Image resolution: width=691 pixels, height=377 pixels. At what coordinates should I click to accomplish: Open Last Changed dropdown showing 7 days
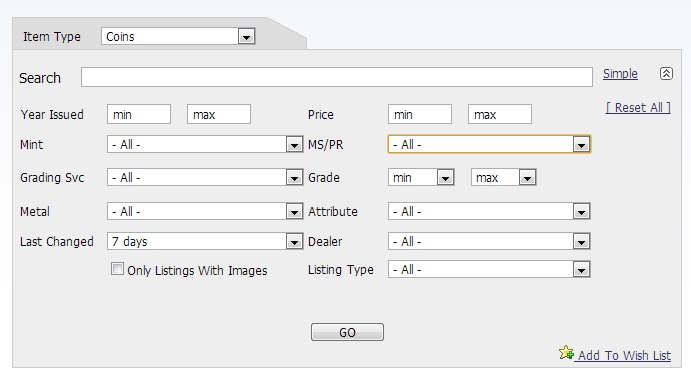(x=205, y=241)
